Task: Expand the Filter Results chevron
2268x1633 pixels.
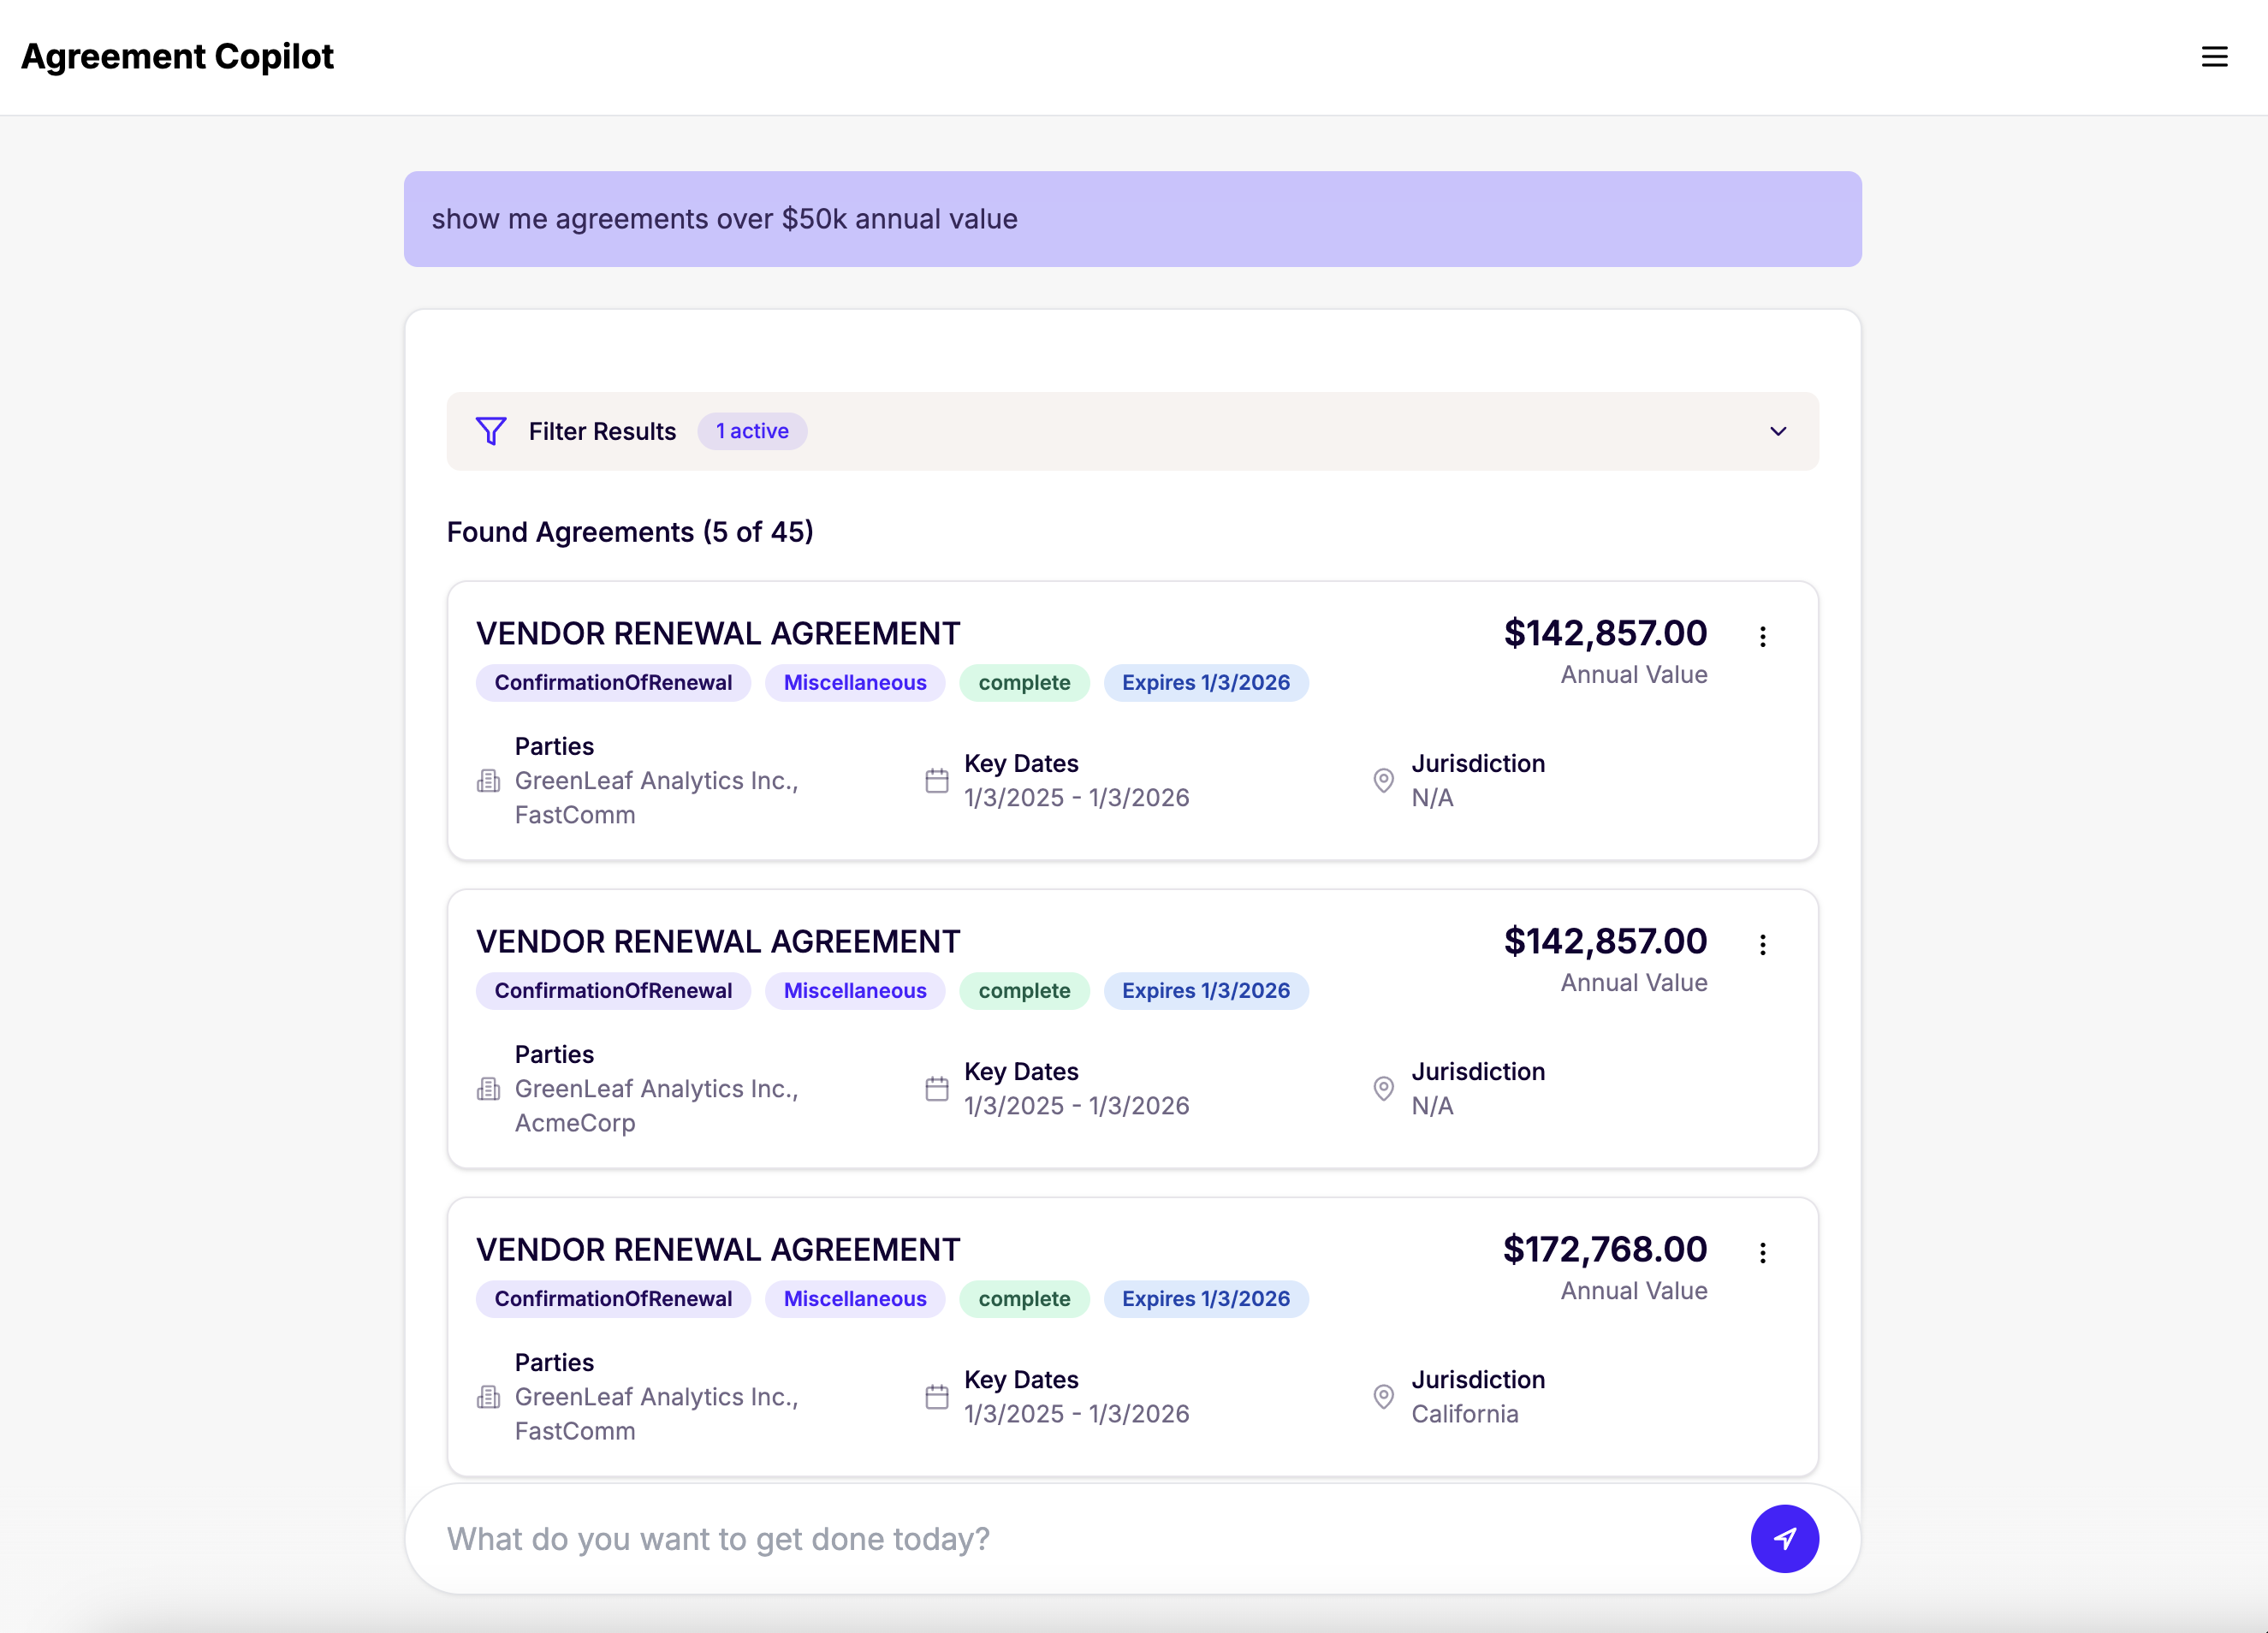Action: (x=1777, y=431)
